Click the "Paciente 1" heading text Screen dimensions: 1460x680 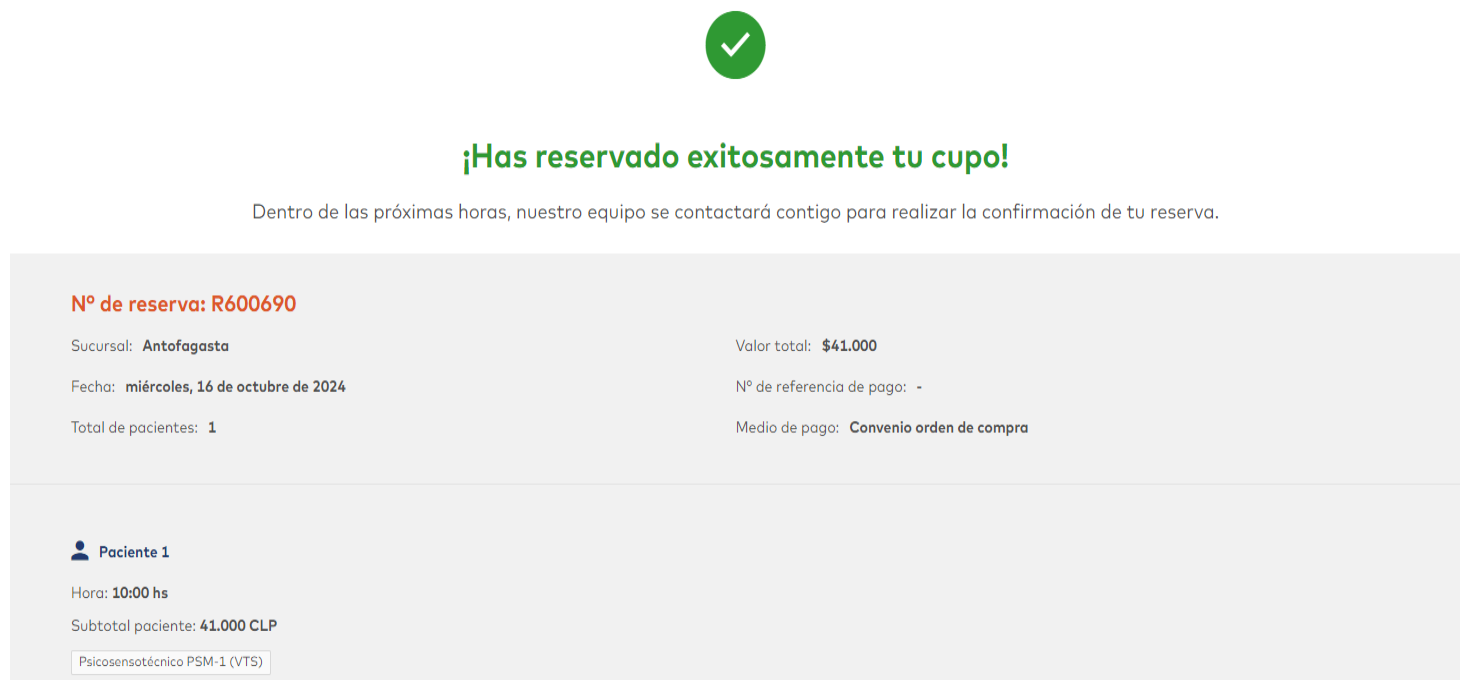[134, 552]
